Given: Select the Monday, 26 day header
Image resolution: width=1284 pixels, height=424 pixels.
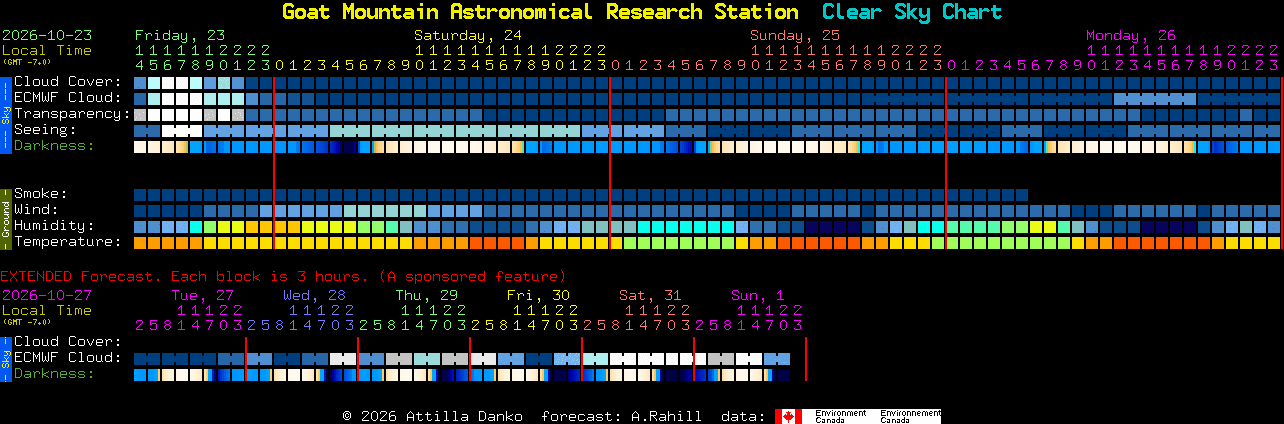Looking at the screenshot, I should [x=1131, y=35].
